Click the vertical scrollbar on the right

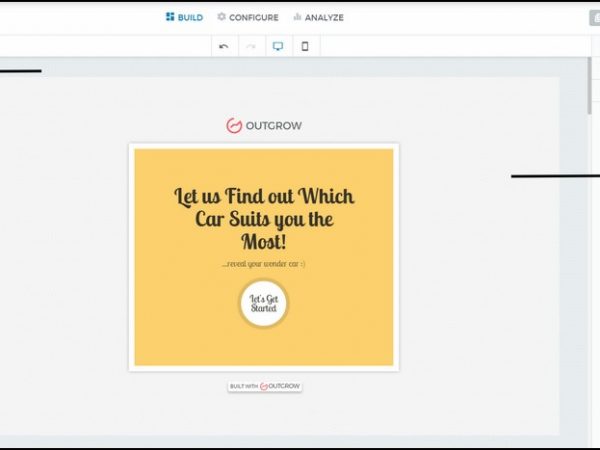(x=589, y=90)
